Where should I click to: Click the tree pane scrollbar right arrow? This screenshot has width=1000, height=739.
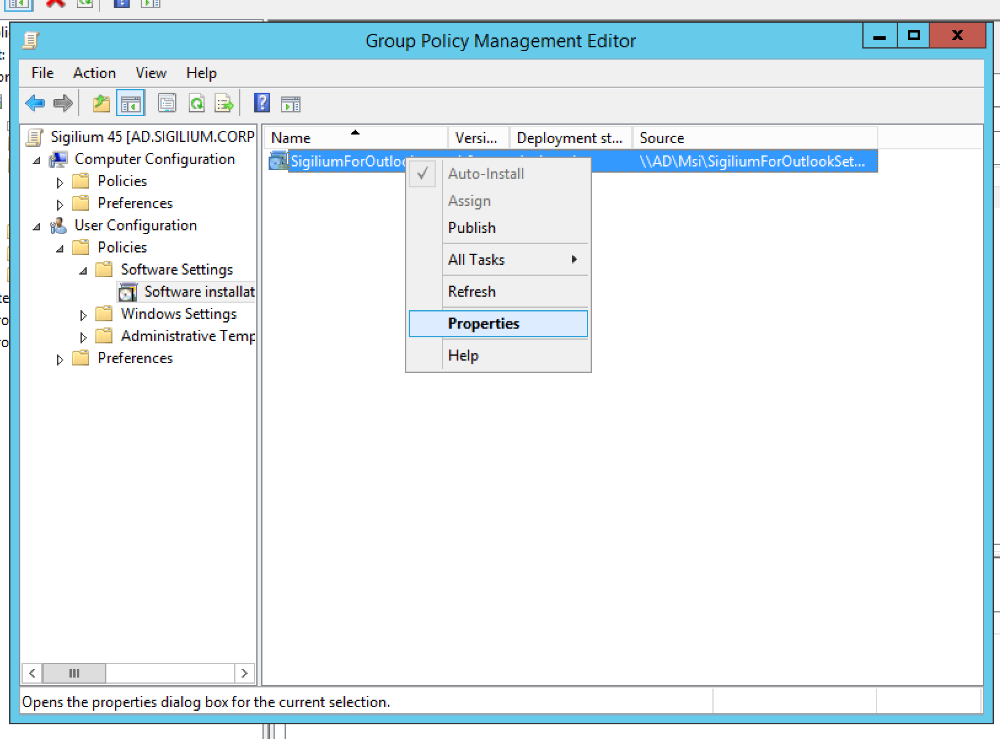coord(244,673)
